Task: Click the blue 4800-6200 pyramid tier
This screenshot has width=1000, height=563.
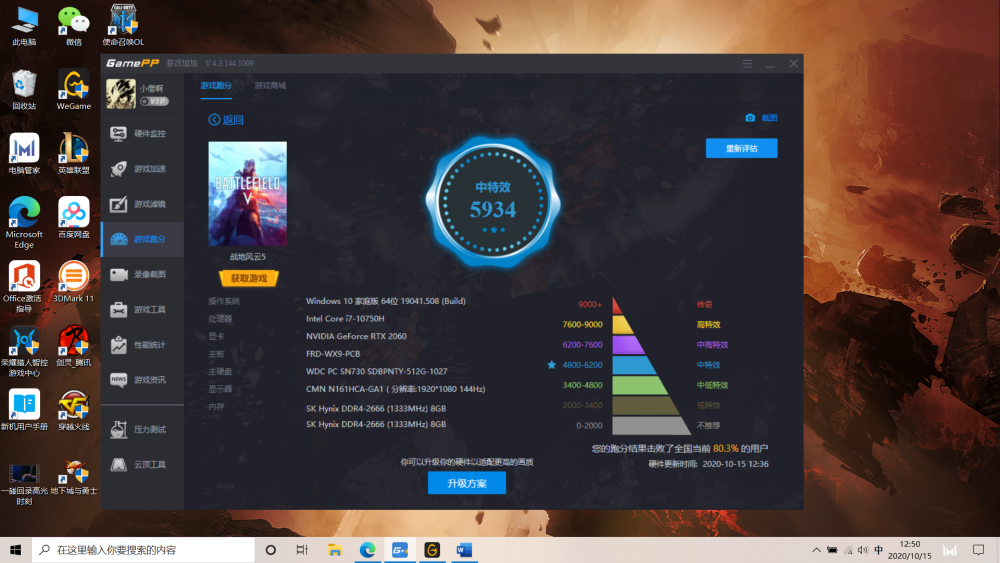Action: click(633, 365)
